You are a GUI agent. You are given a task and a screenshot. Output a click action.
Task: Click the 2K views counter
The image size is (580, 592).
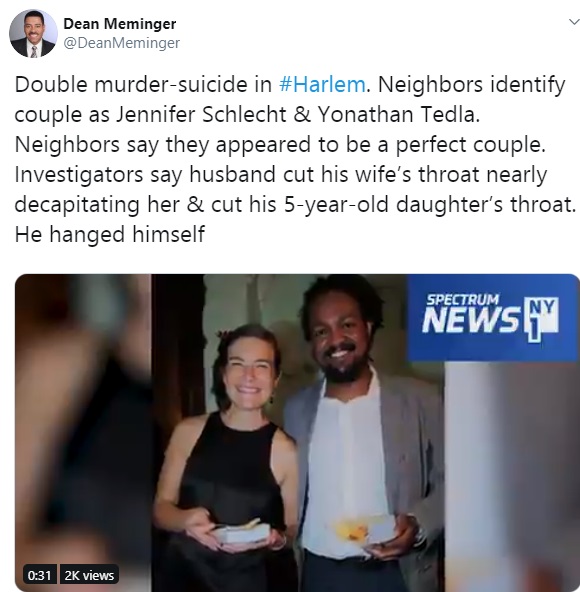pos(89,575)
